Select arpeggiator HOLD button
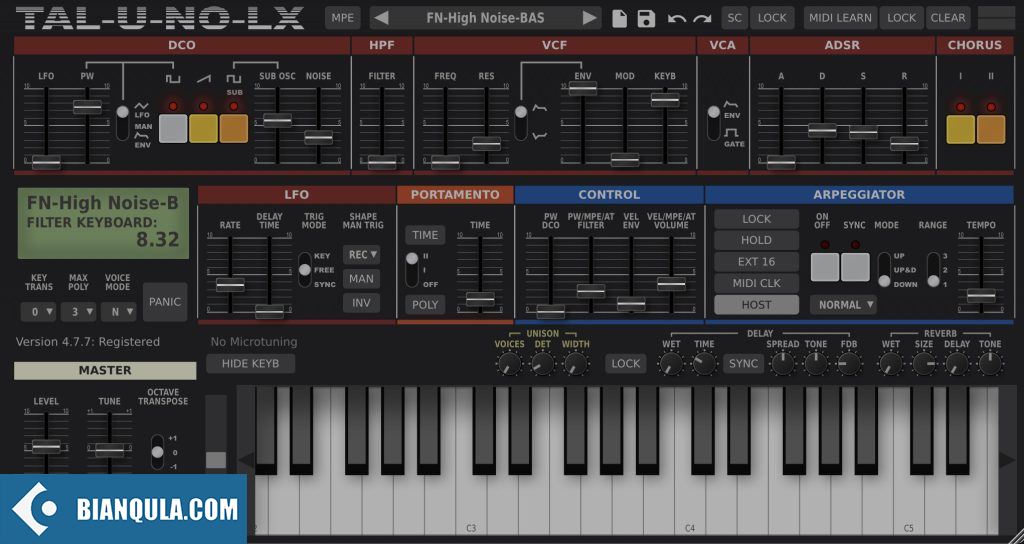 click(756, 240)
